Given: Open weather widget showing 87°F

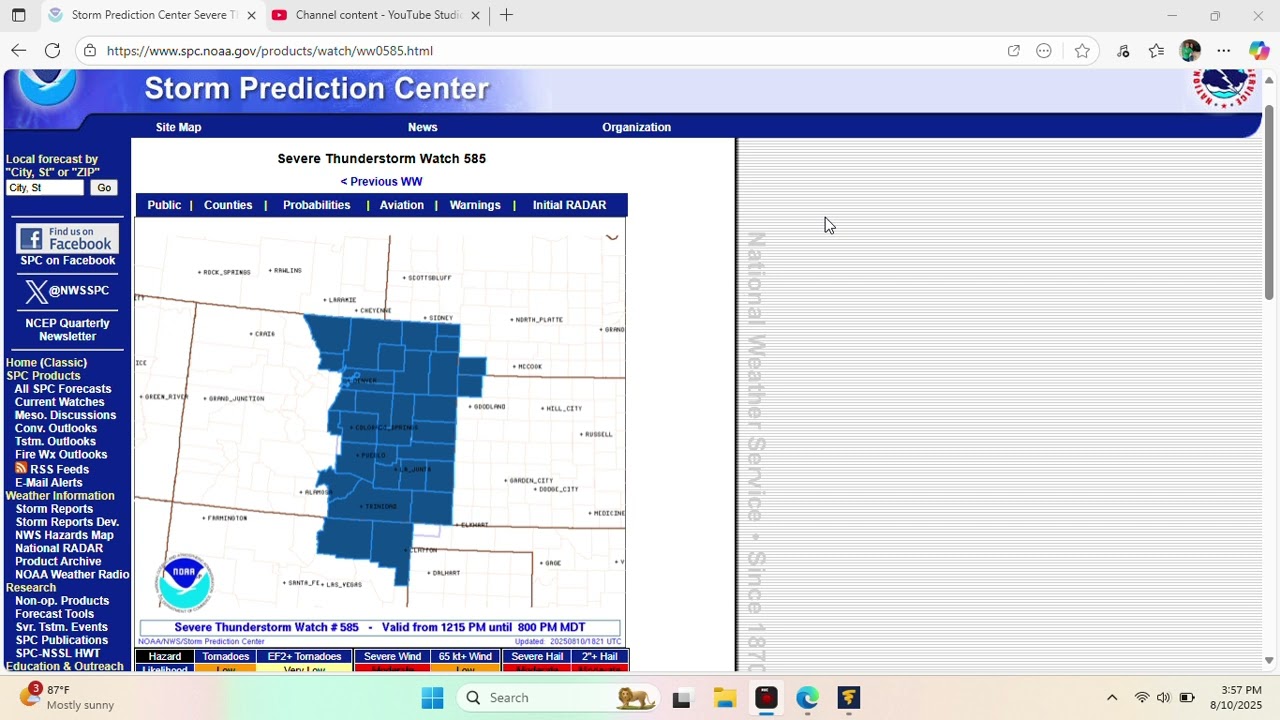Looking at the screenshot, I should [x=66, y=697].
